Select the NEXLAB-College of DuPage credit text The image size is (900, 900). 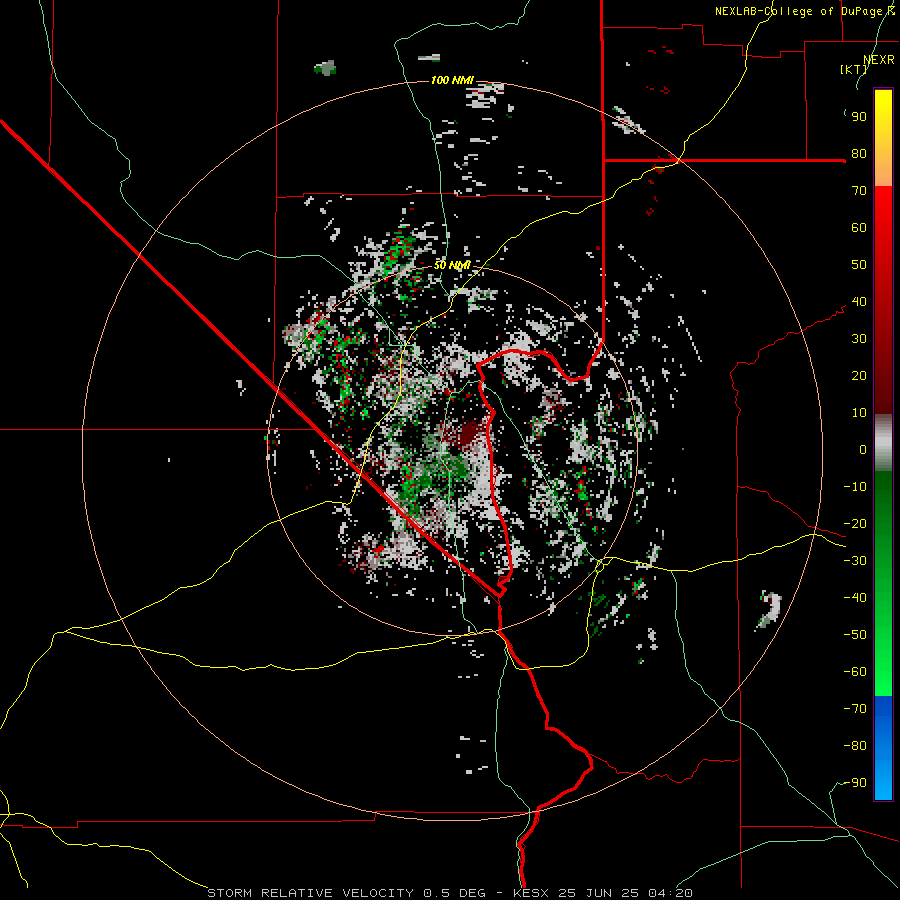(x=805, y=11)
